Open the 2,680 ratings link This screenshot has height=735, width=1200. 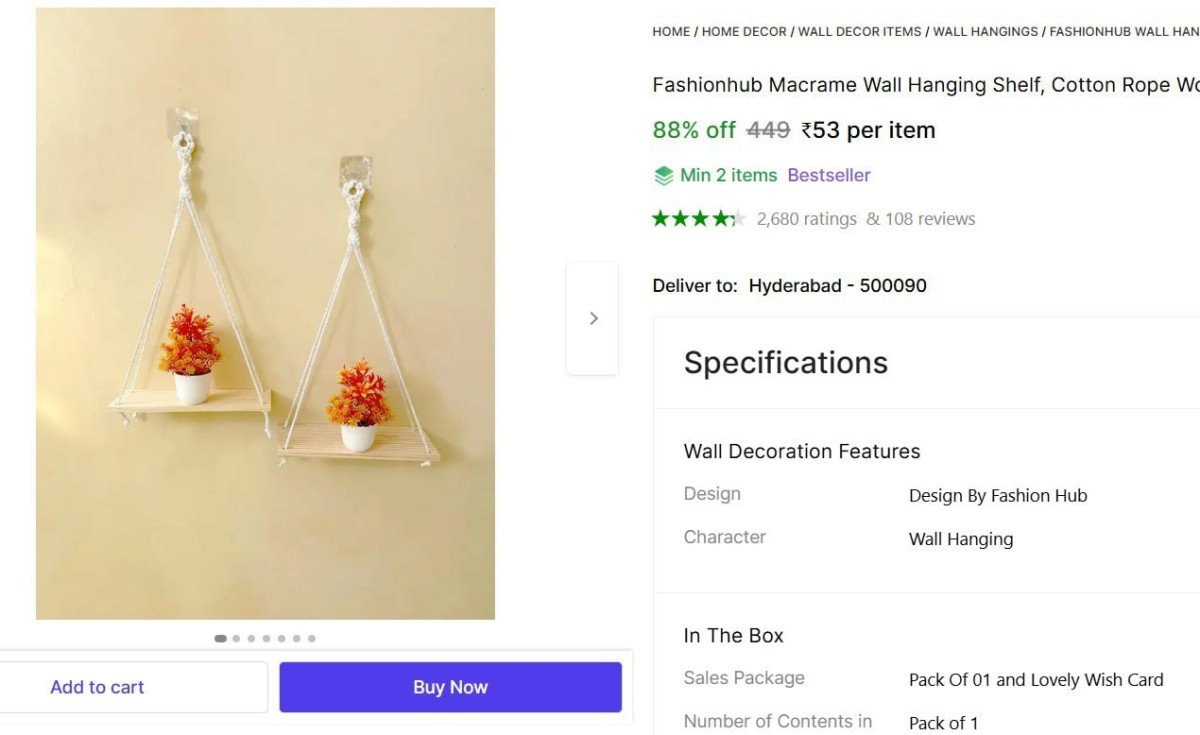point(807,219)
